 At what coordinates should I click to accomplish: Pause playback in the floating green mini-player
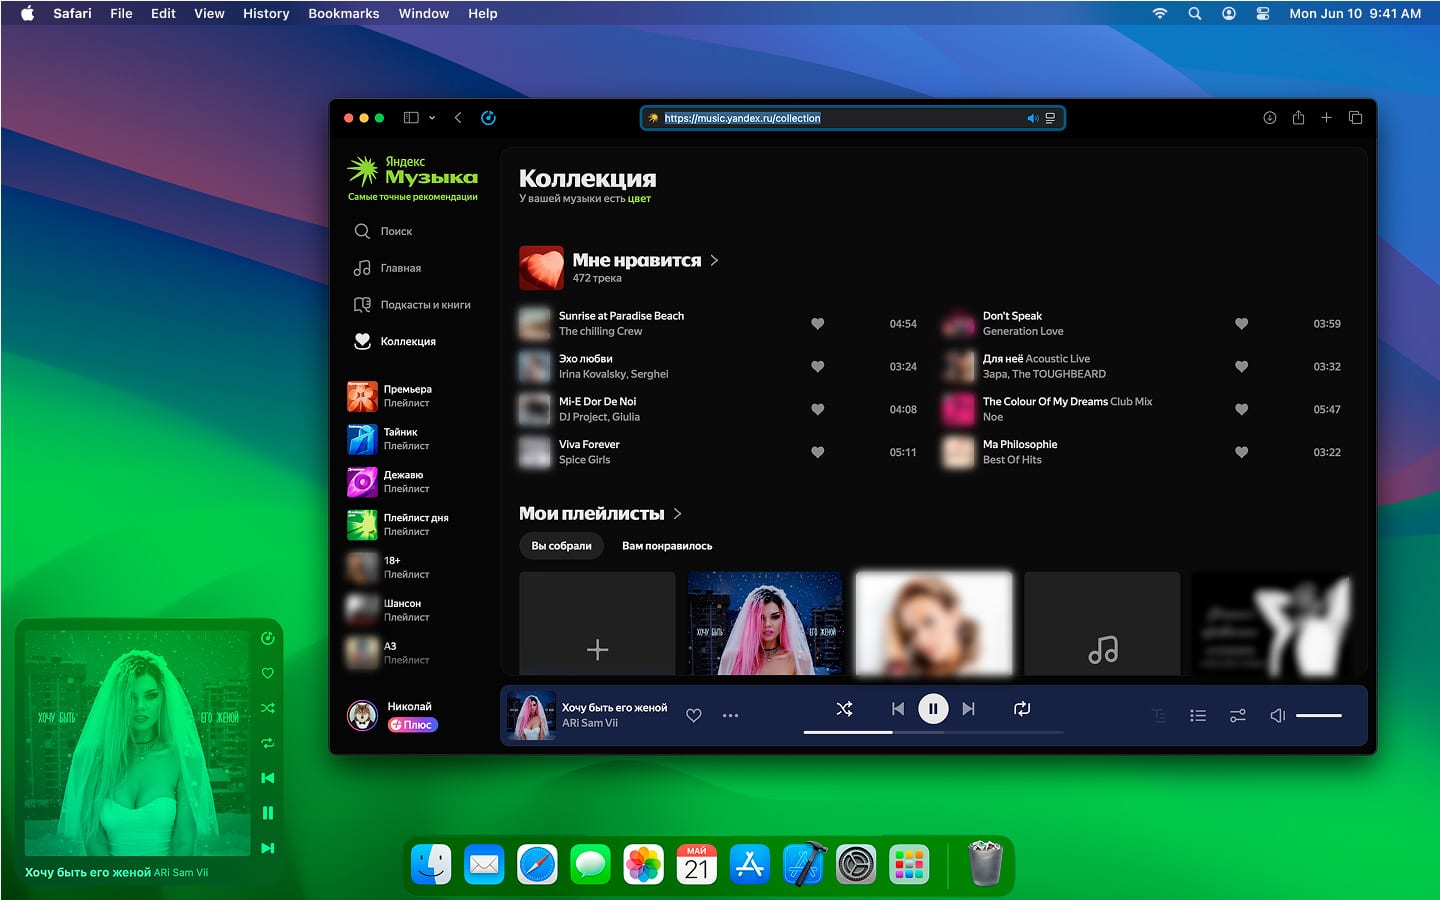point(268,813)
